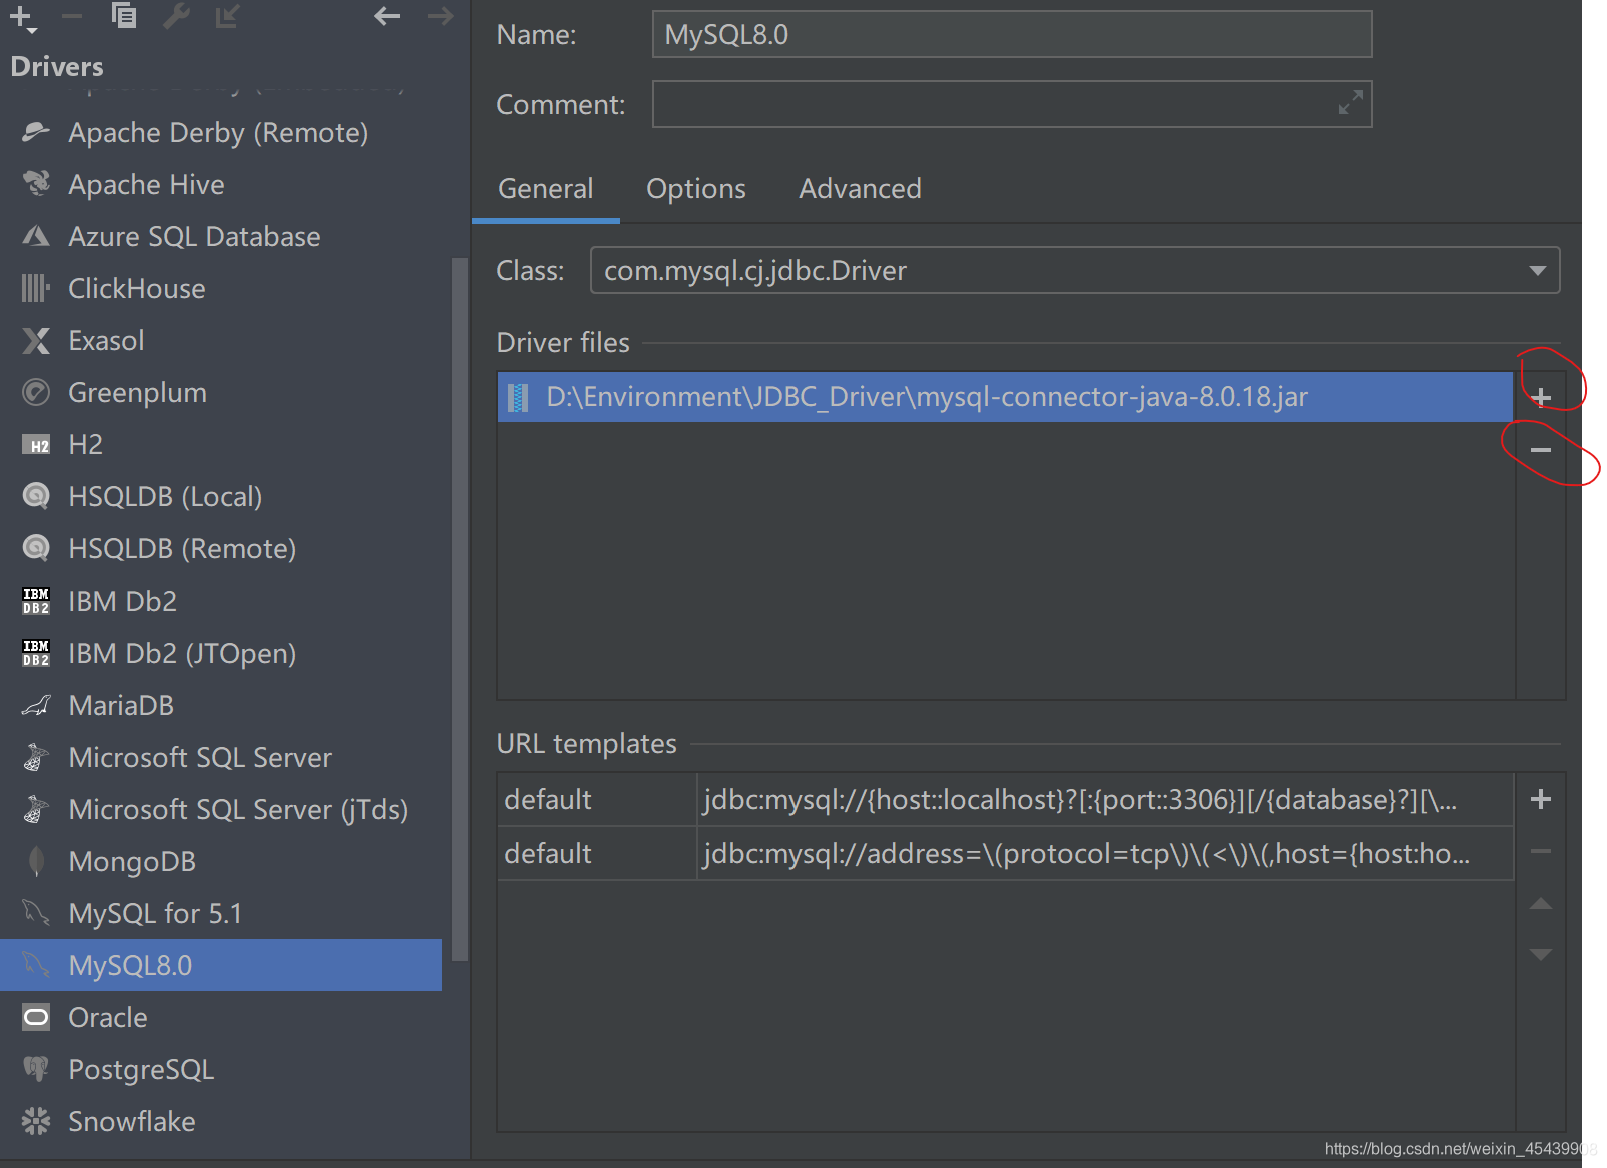Screen dimensions: 1607x1168
Task: Click the drivers list vertical scrollbar
Action: click(x=460, y=610)
